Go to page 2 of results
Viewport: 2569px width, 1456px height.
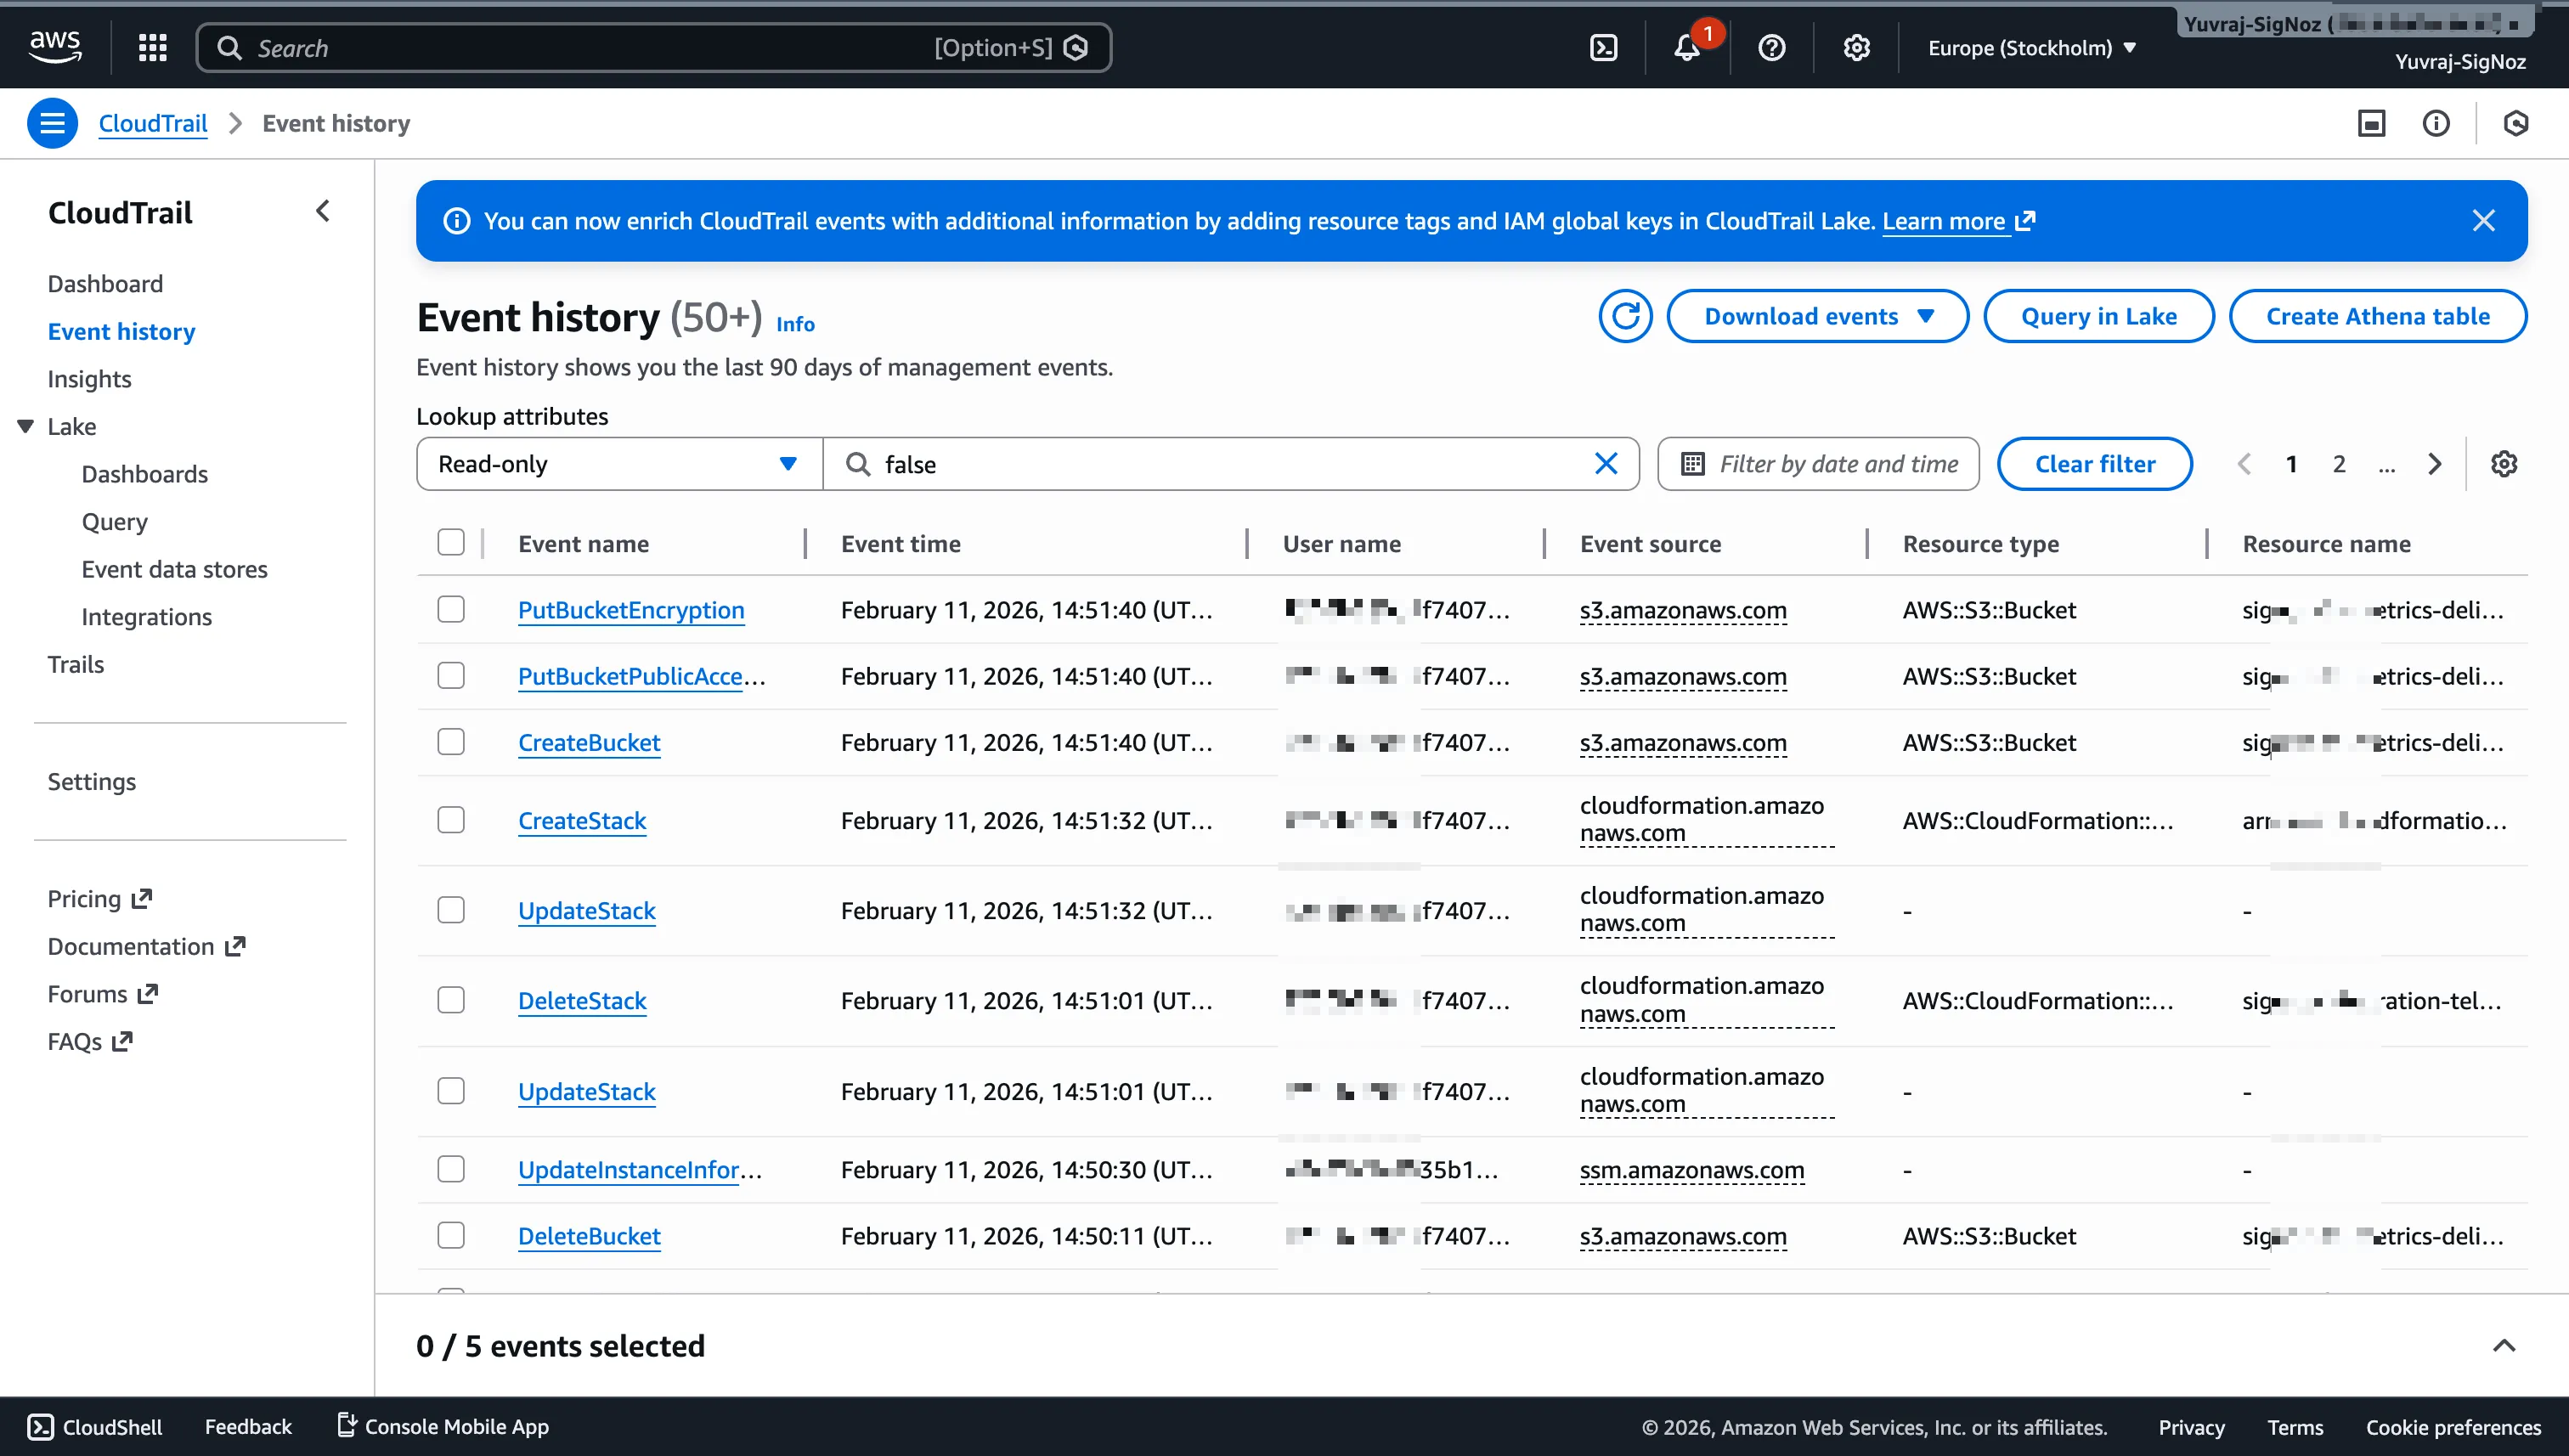2339,463
